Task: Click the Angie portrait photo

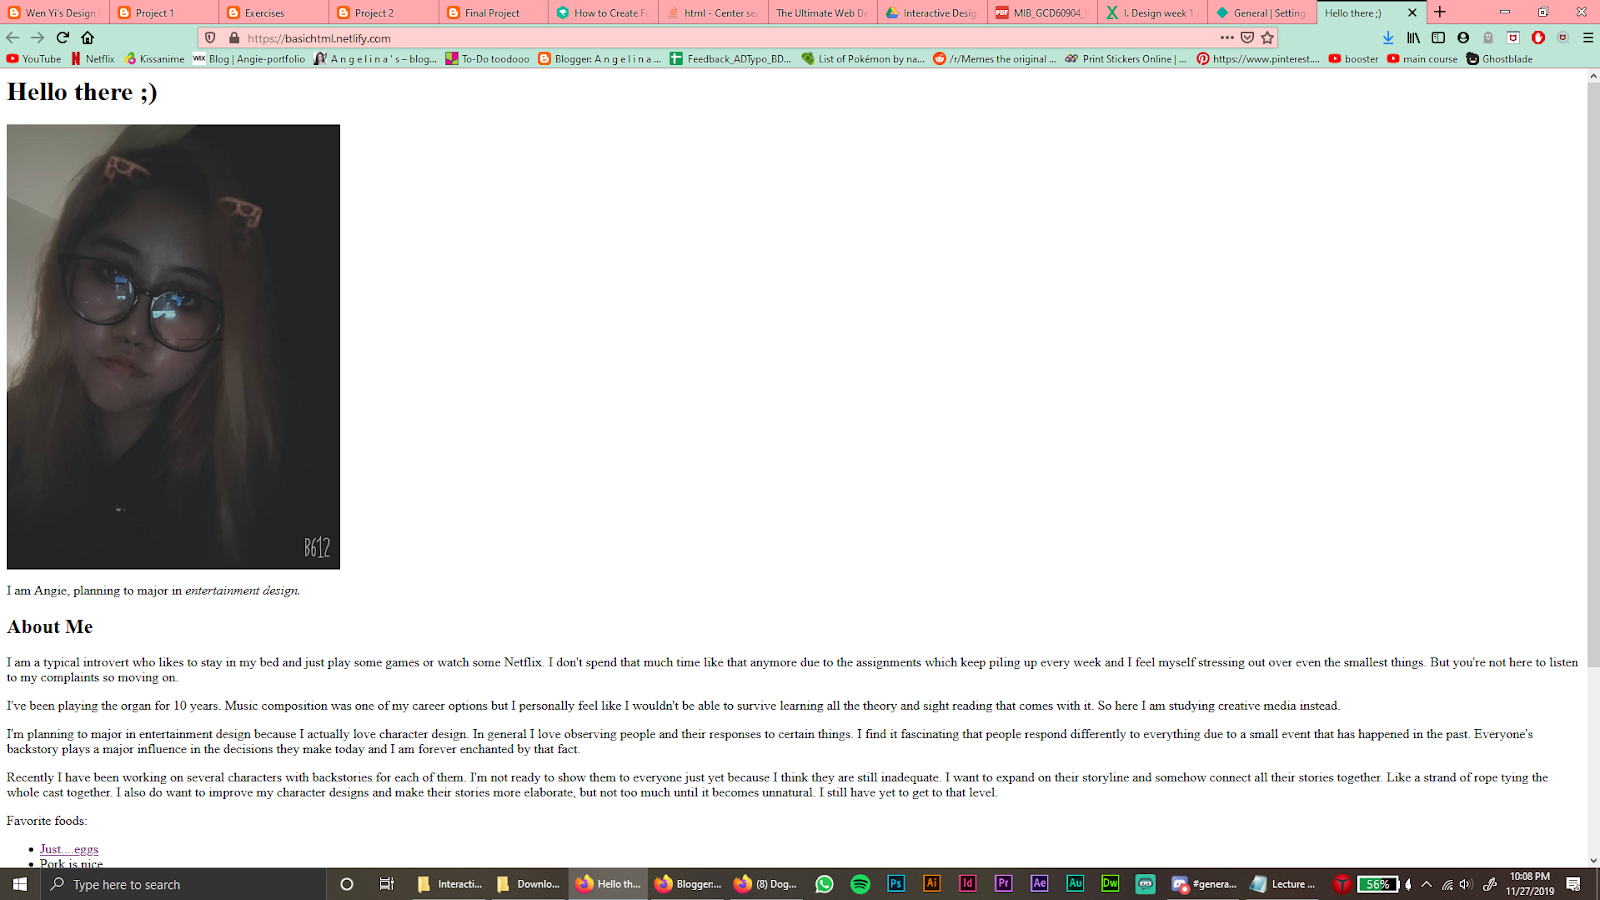Action: tap(173, 347)
